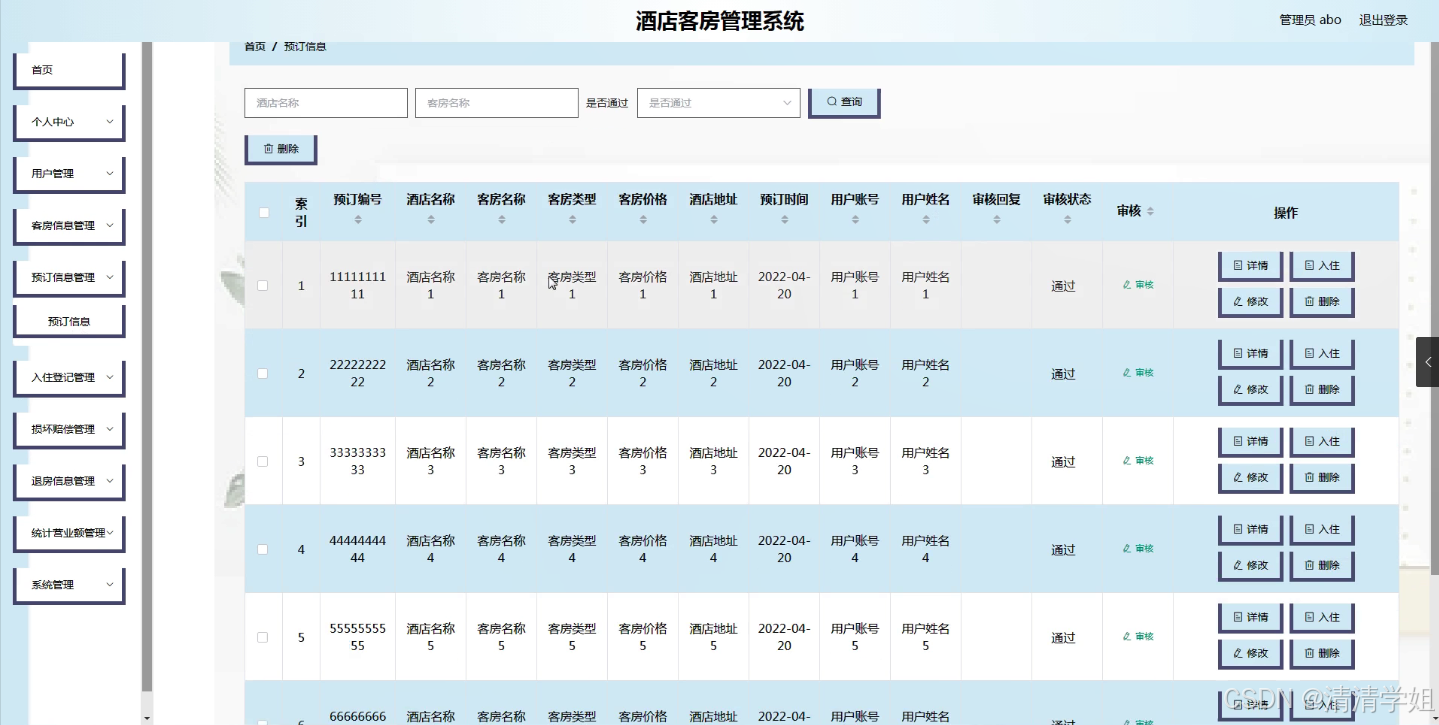Select the checkbox on booking row 4
This screenshot has height=725, width=1439.
click(263, 549)
